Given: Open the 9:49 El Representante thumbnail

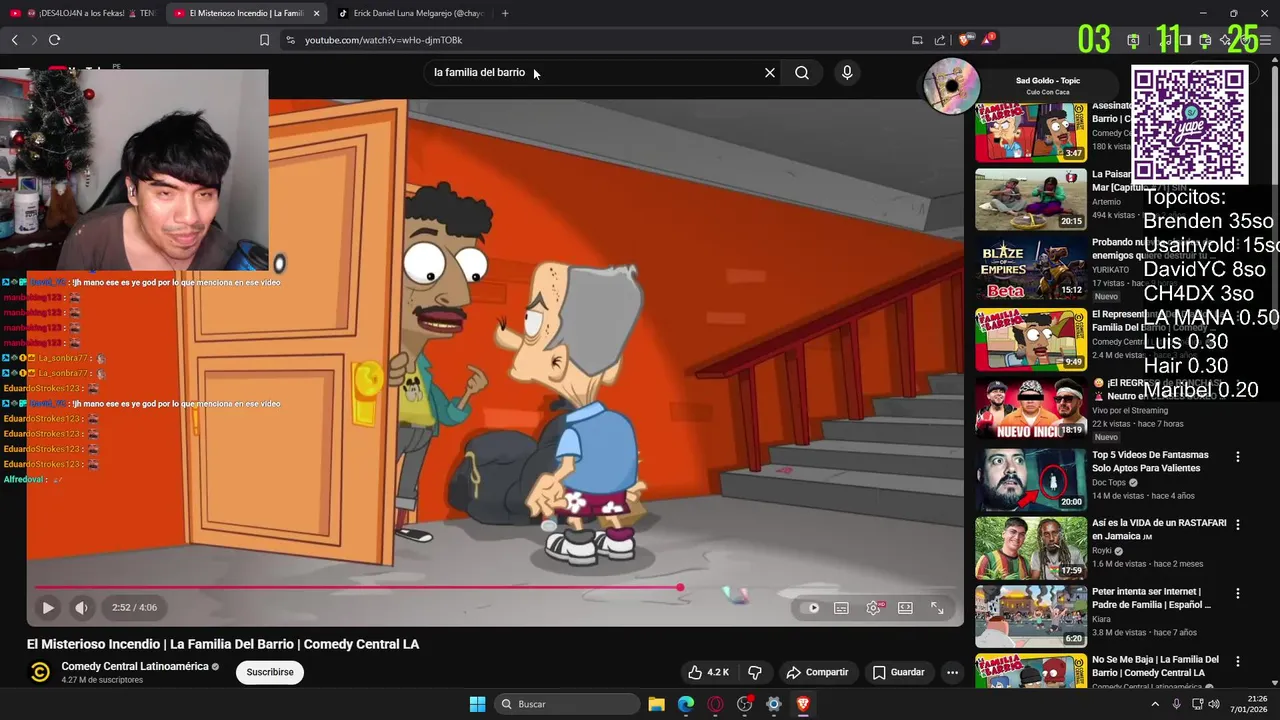Looking at the screenshot, I should [x=1031, y=339].
